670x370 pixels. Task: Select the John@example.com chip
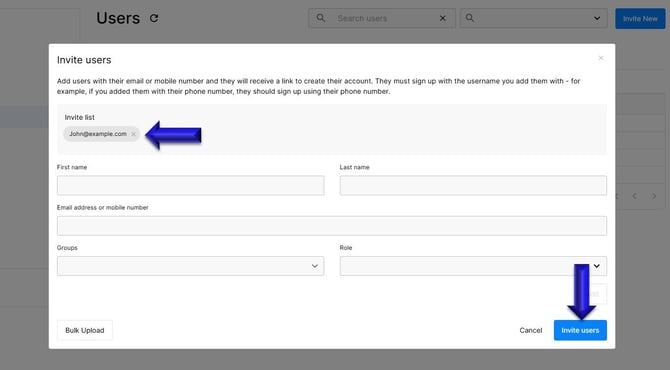pos(101,134)
